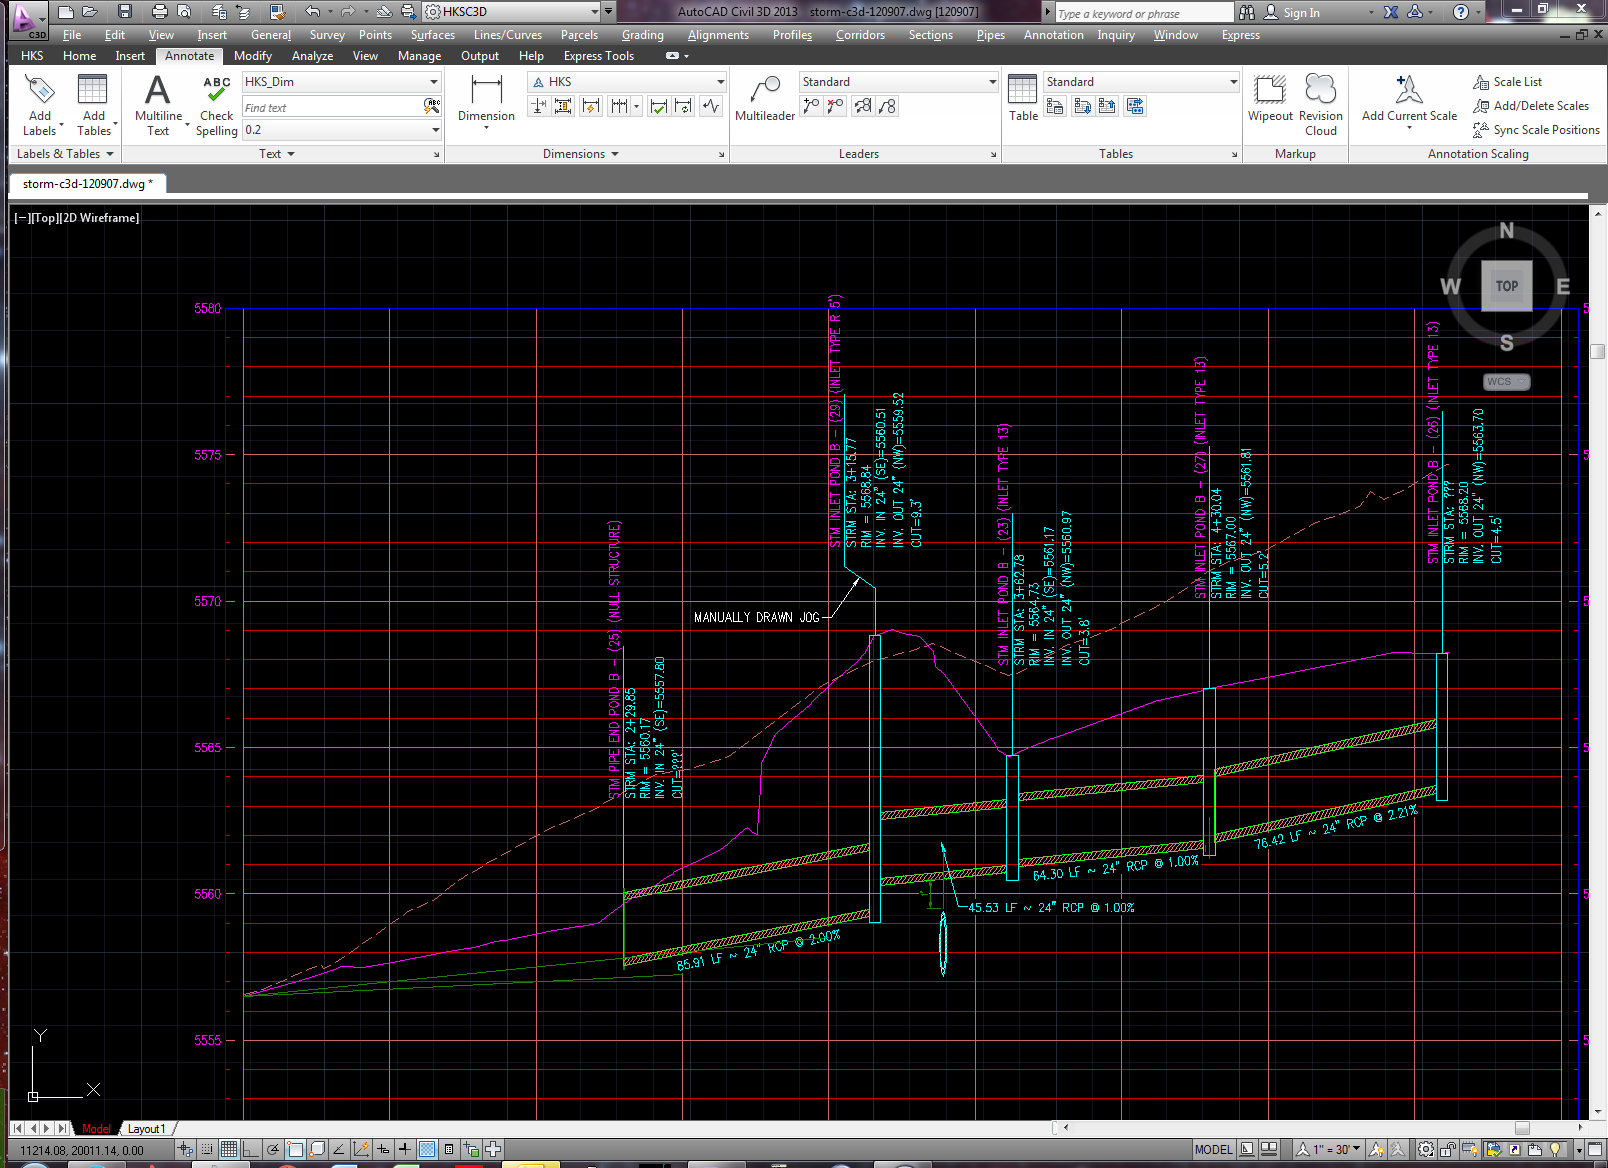This screenshot has width=1608, height=1168.
Task: Select the Wipeout tool
Action: coord(1270,98)
